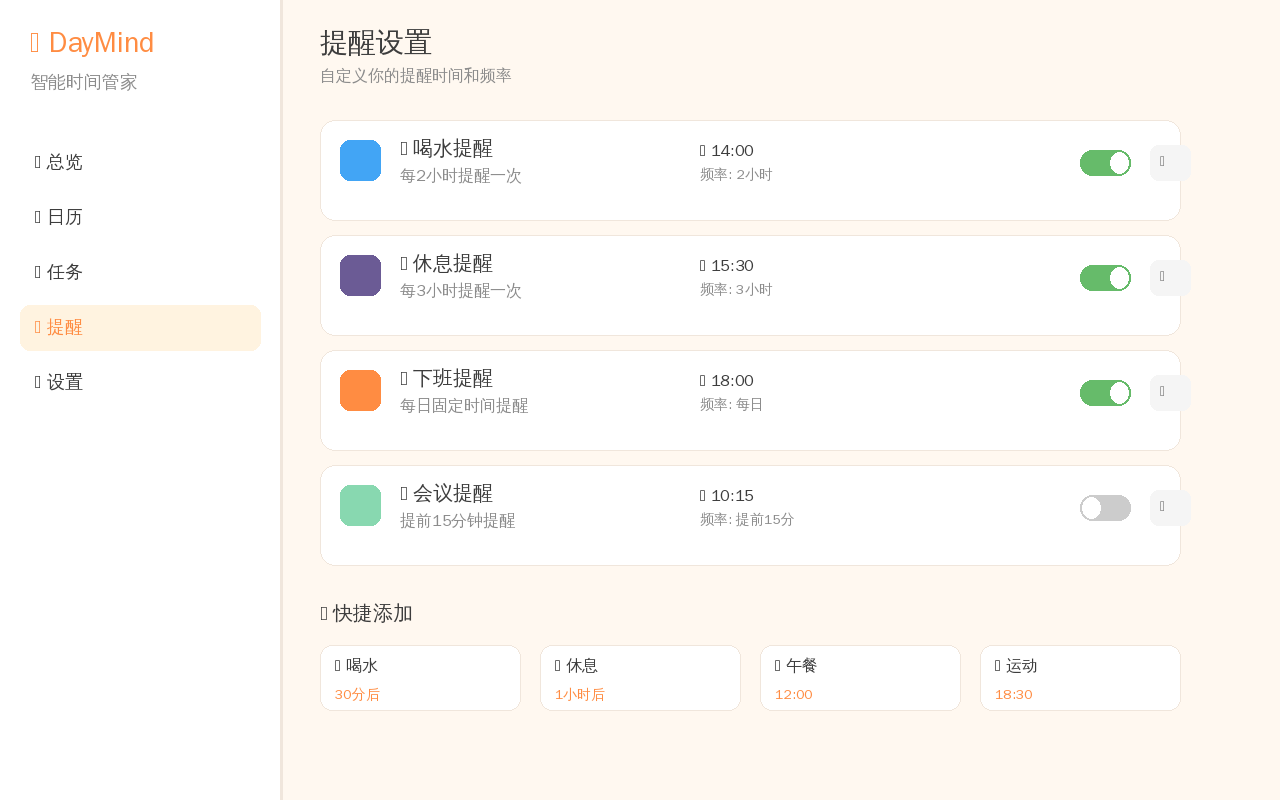This screenshot has height=800, width=1280.
Task: Quick add 喝水 30分后 reminder
Action: (x=420, y=678)
